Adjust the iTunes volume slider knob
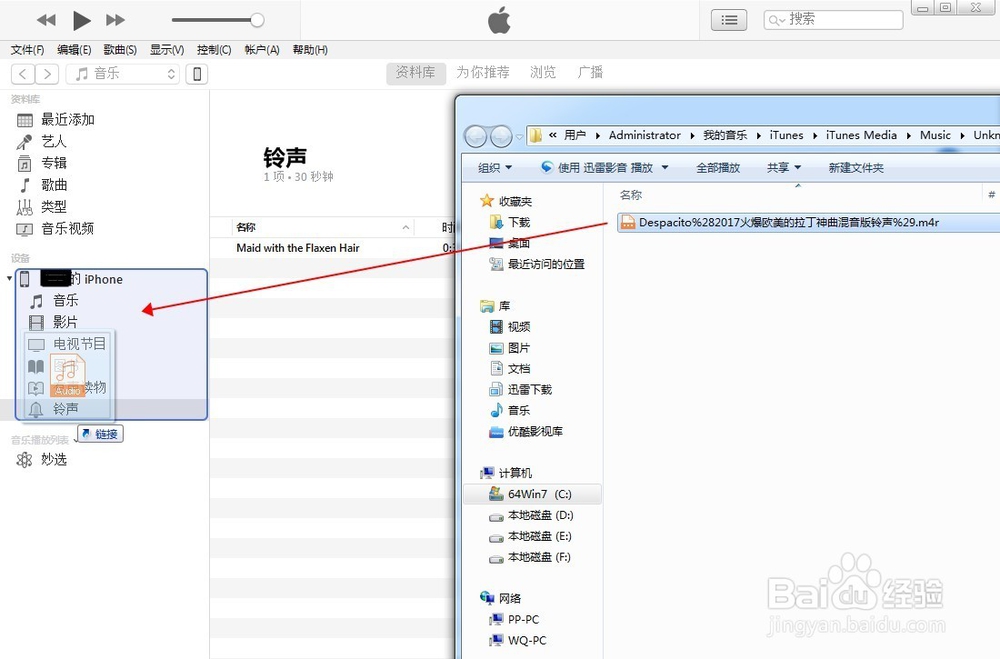Viewport: 1000px width, 659px height. coord(257,20)
